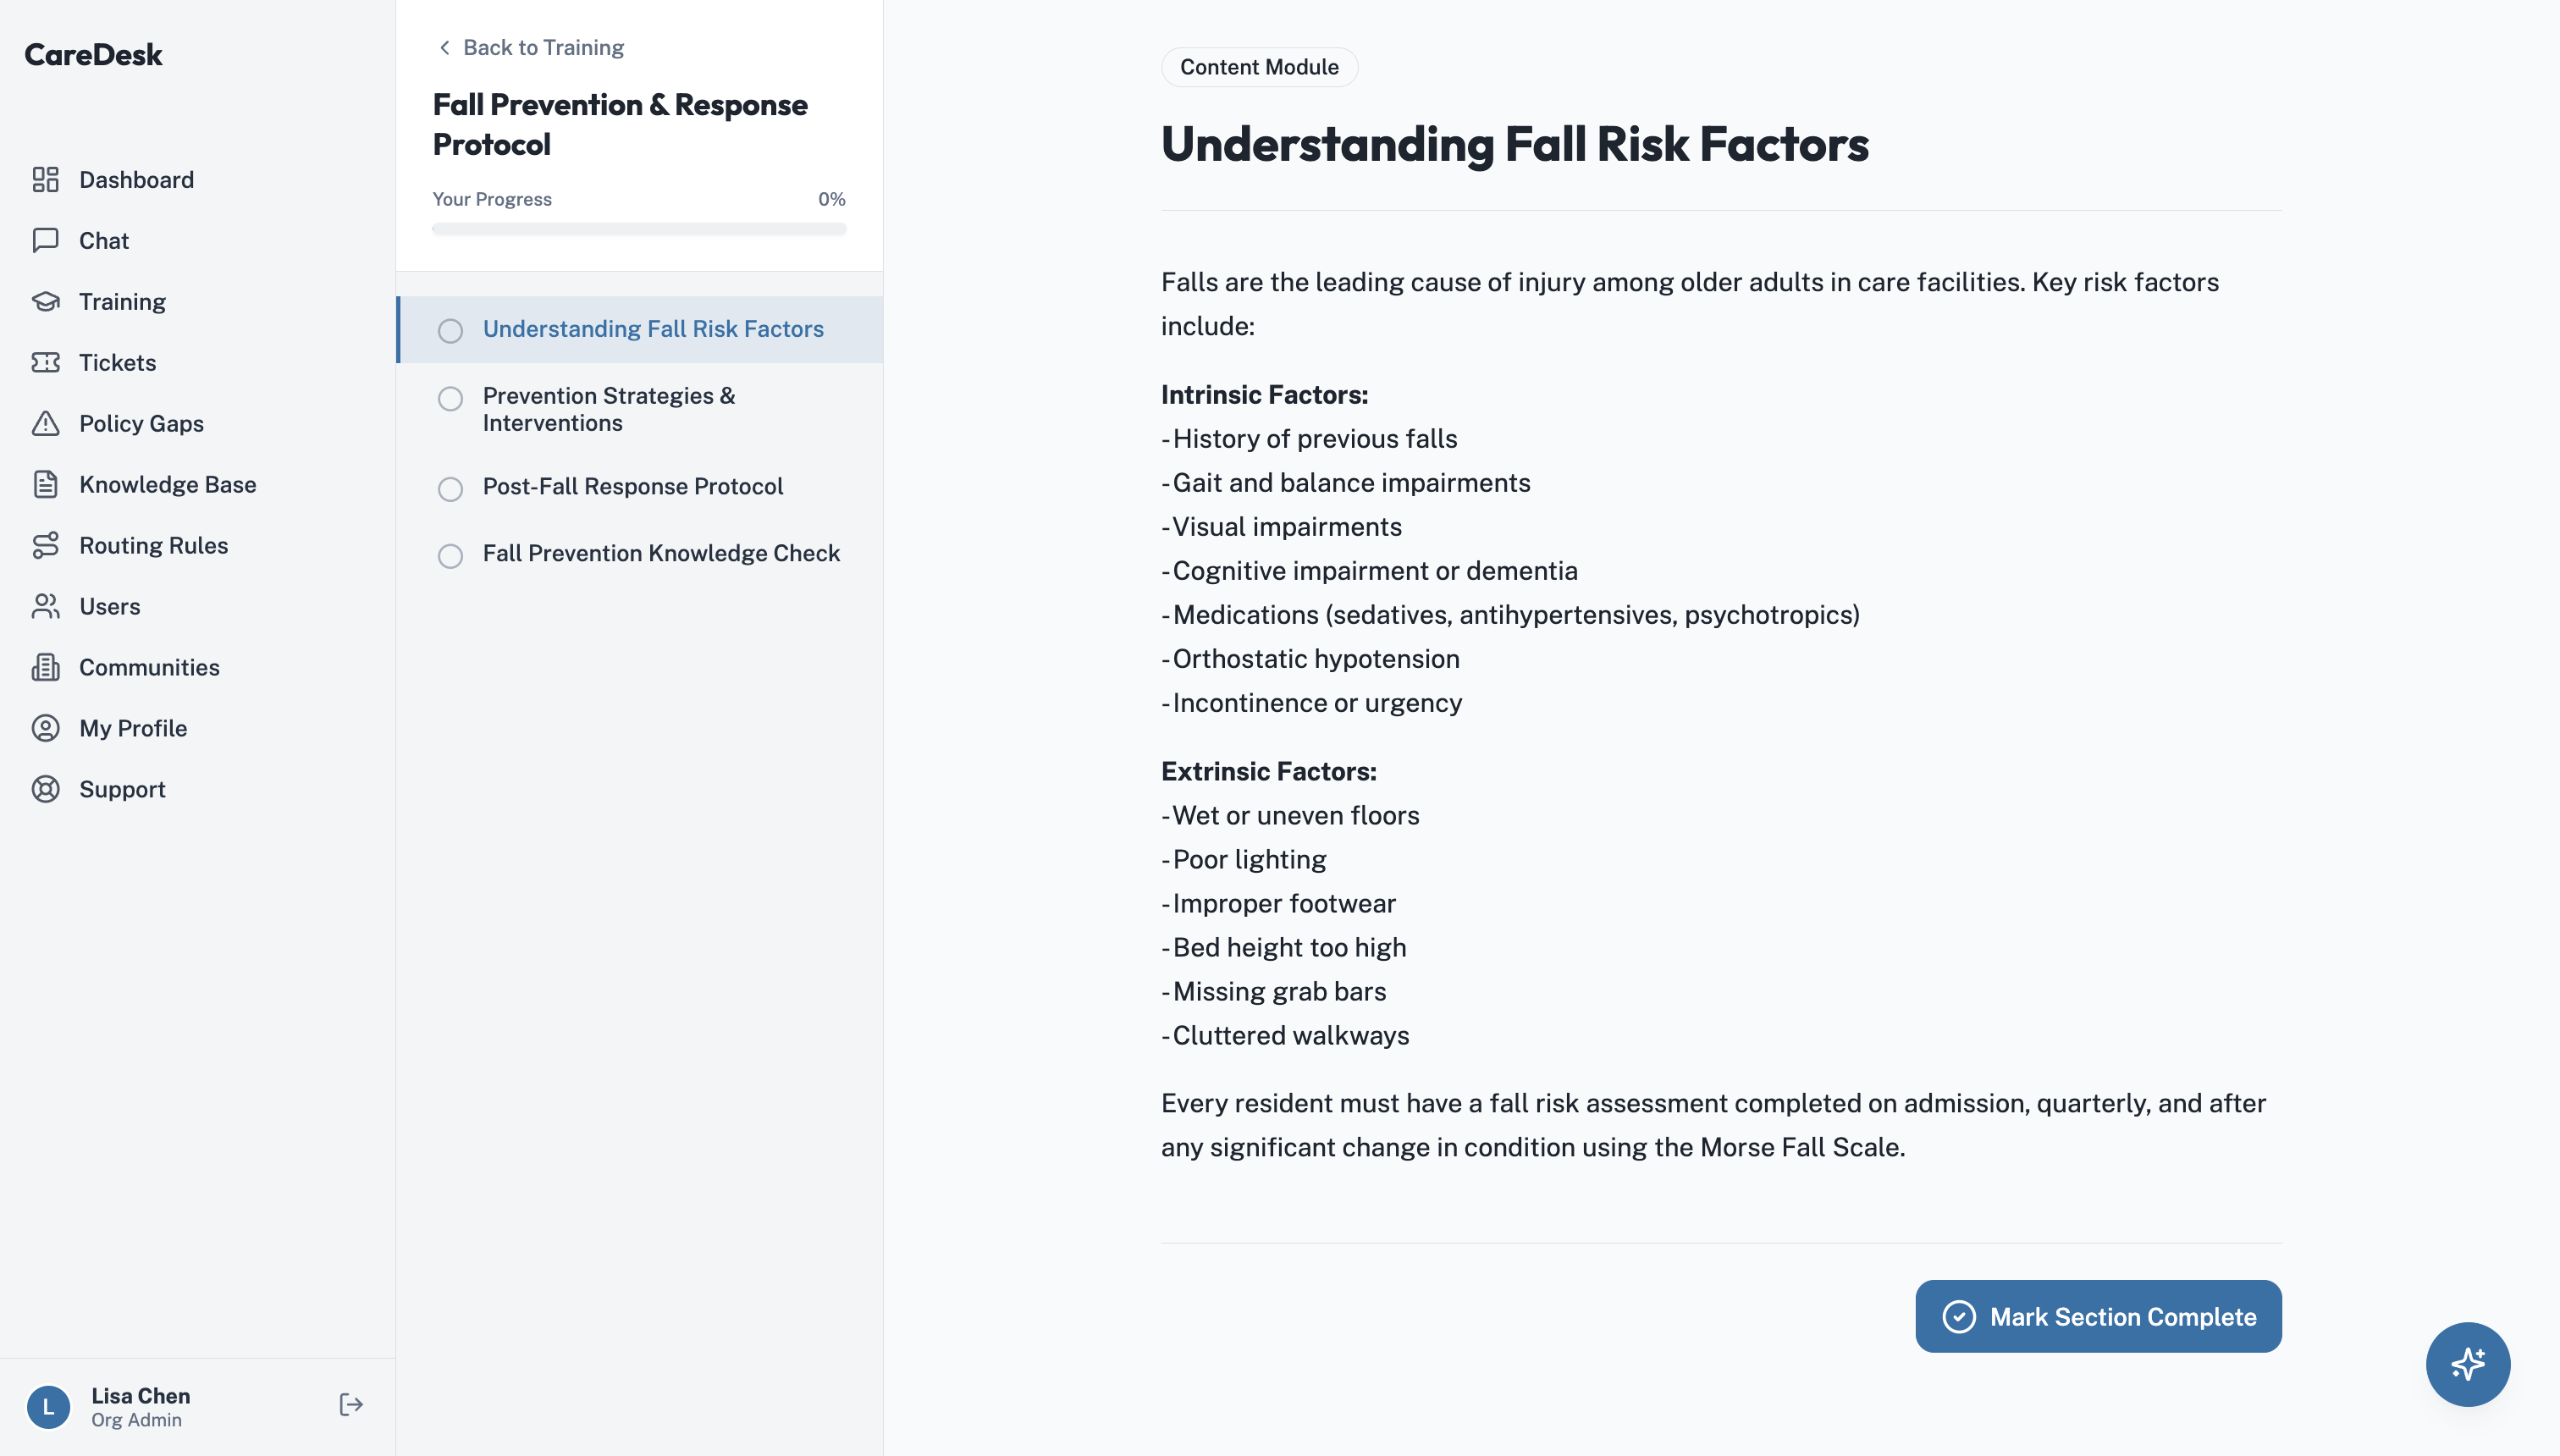This screenshot has height=1456, width=2560.
Task: Toggle the Post-Fall Response Protocol circle
Action: (x=451, y=489)
